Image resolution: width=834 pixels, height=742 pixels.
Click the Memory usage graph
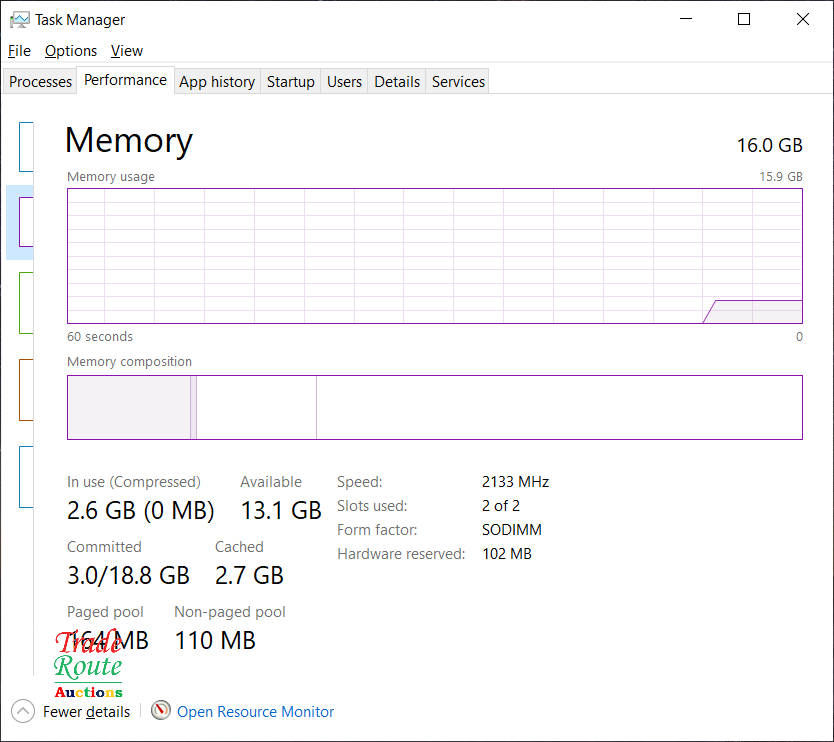tap(434, 256)
